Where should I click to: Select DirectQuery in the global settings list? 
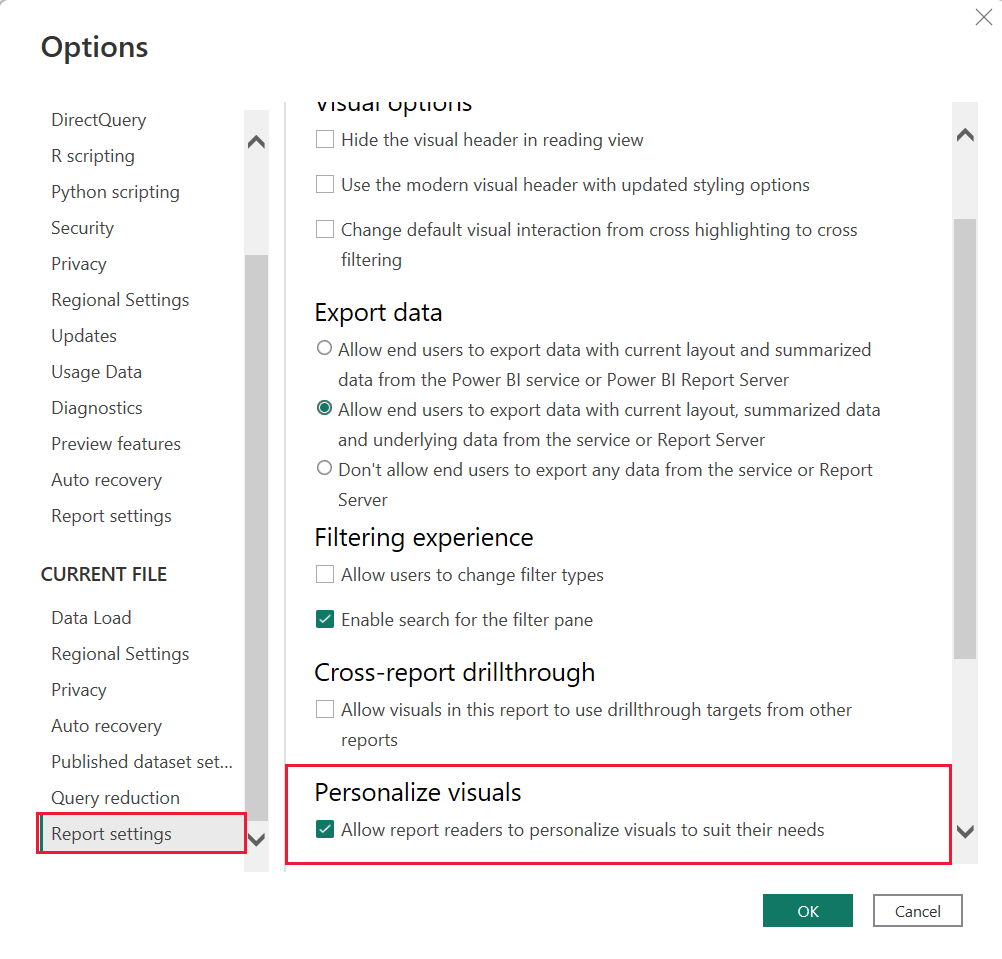(x=98, y=119)
